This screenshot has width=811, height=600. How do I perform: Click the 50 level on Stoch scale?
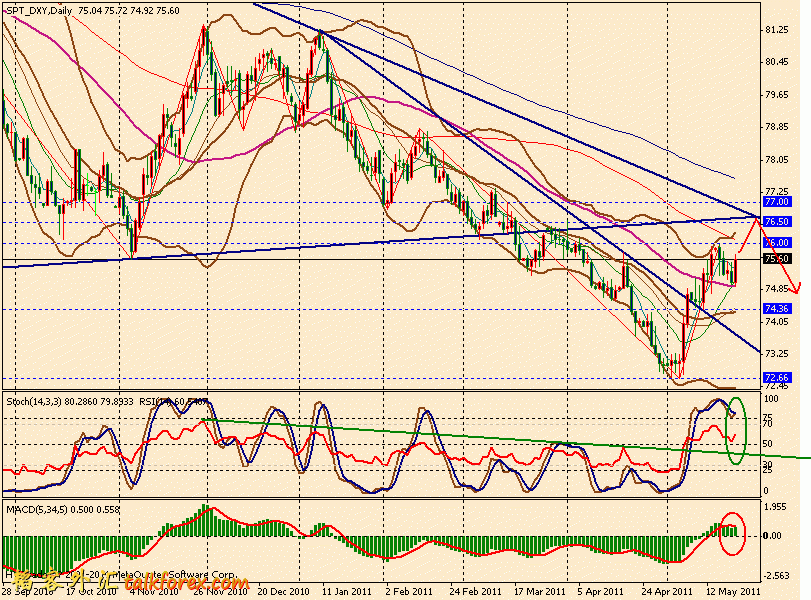tap(768, 444)
